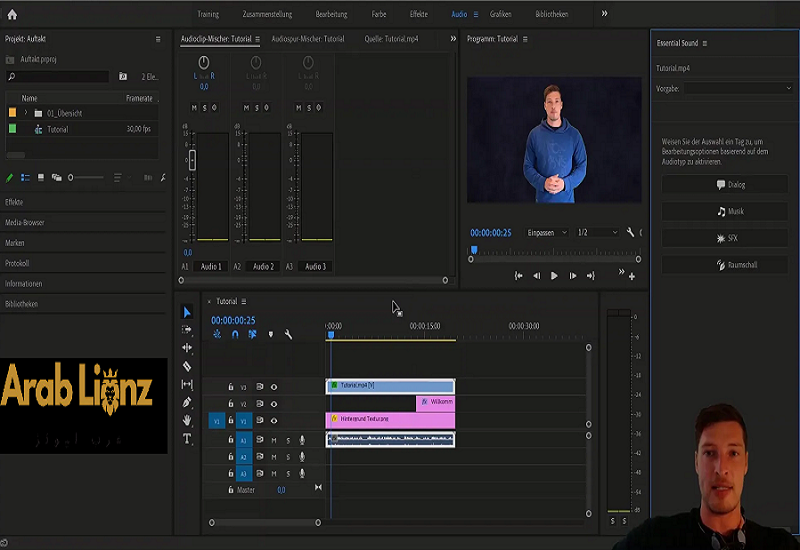Assign Raumschall audio type
This screenshot has height=550, width=800.
(x=724, y=265)
